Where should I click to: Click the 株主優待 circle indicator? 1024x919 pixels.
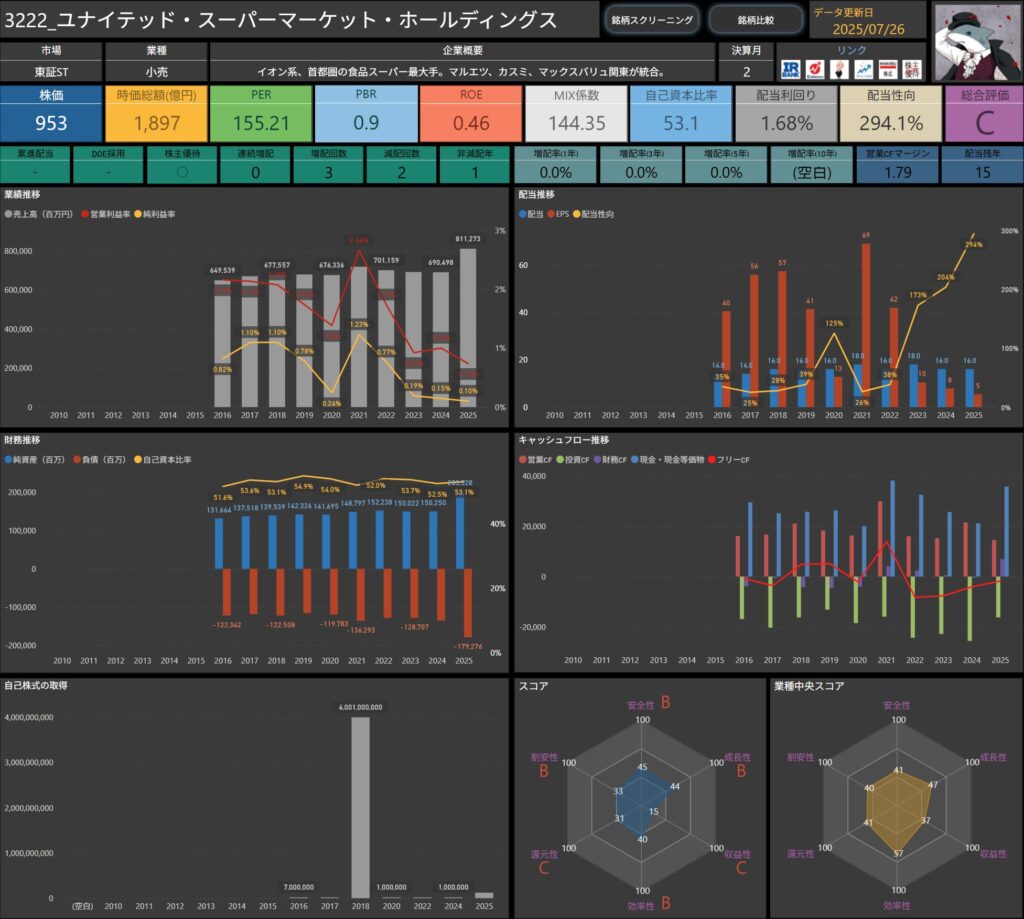(x=182, y=172)
